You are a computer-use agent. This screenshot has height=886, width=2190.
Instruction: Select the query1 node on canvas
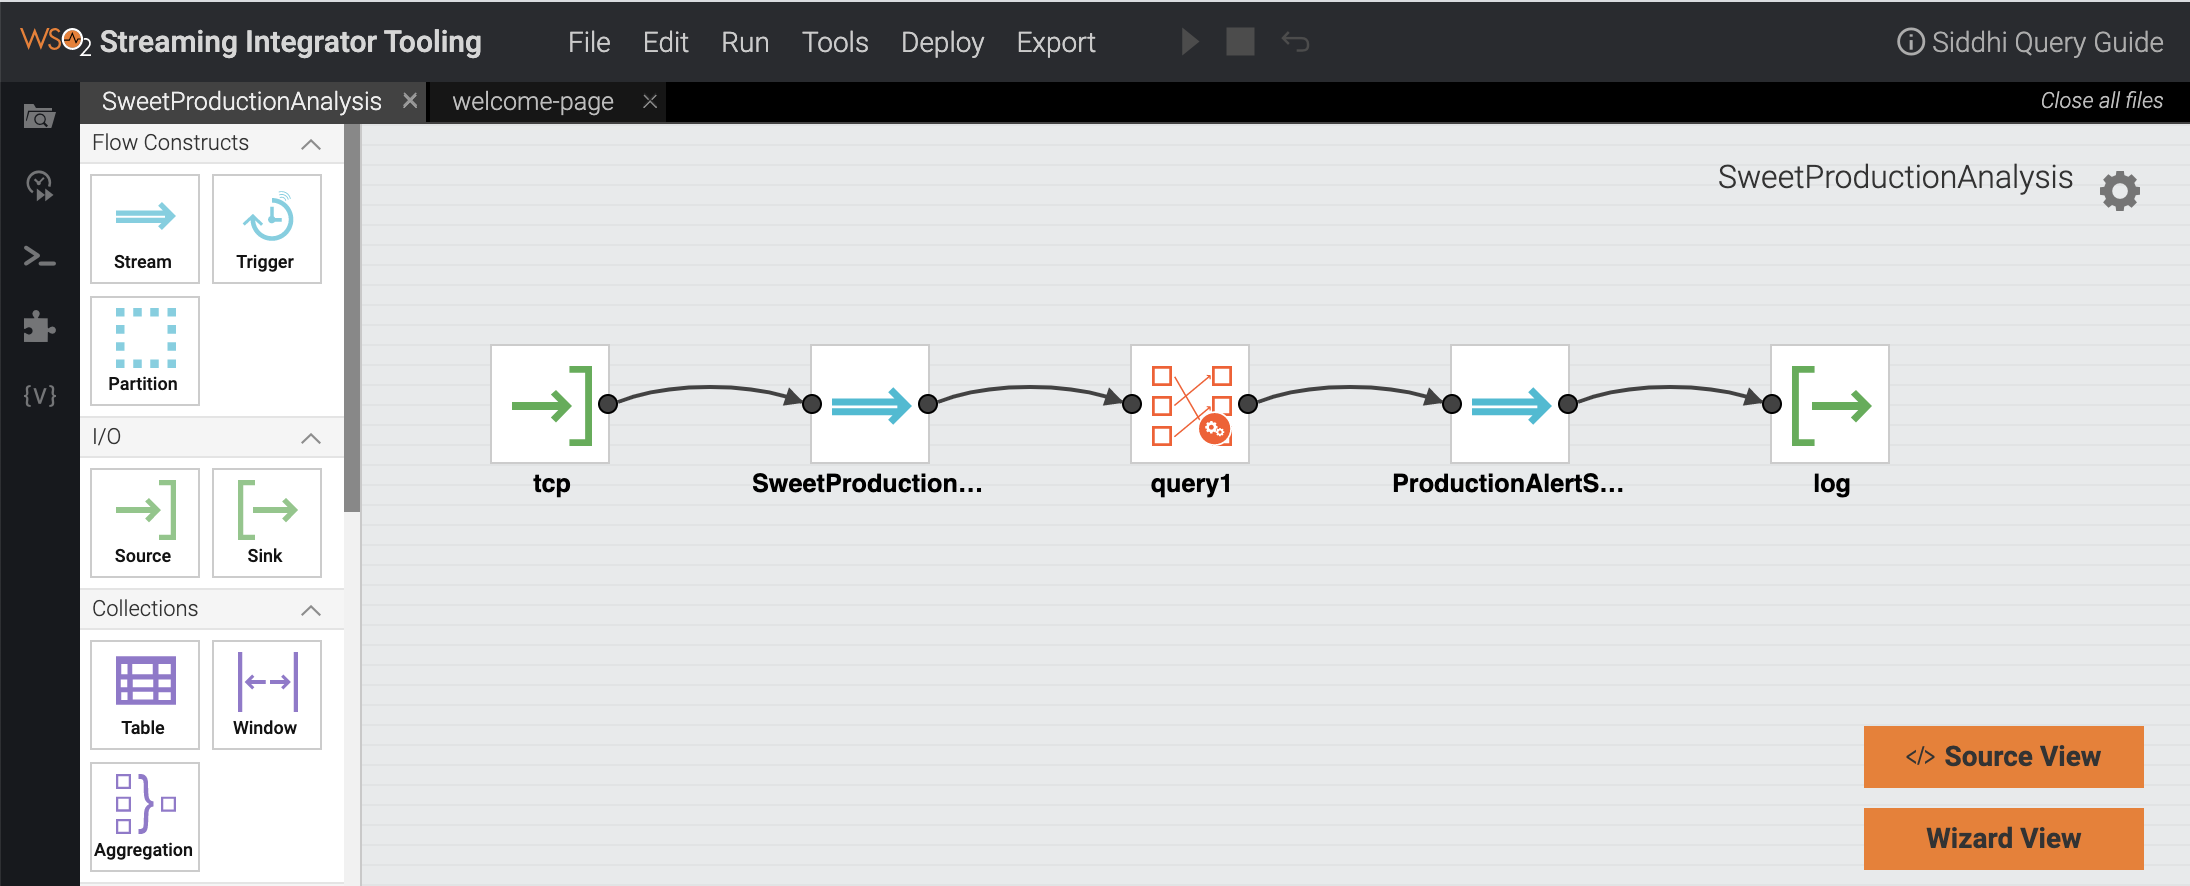tap(1190, 404)
